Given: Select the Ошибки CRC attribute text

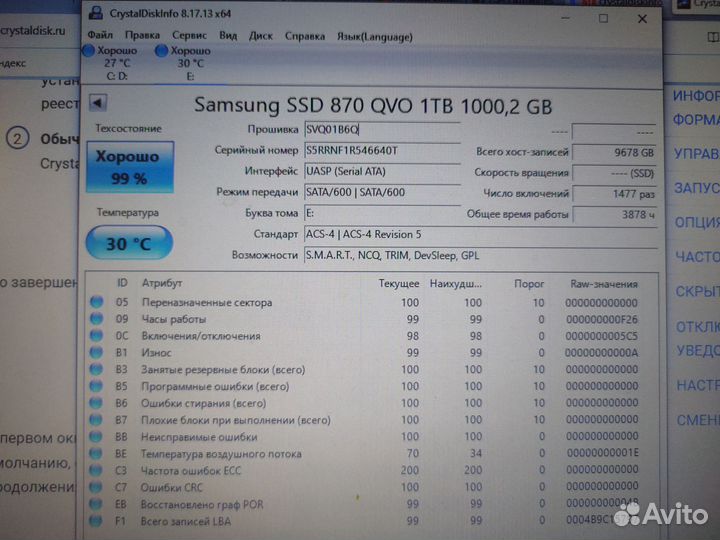Looking at the screenshot, I should (x=171, y=487).
